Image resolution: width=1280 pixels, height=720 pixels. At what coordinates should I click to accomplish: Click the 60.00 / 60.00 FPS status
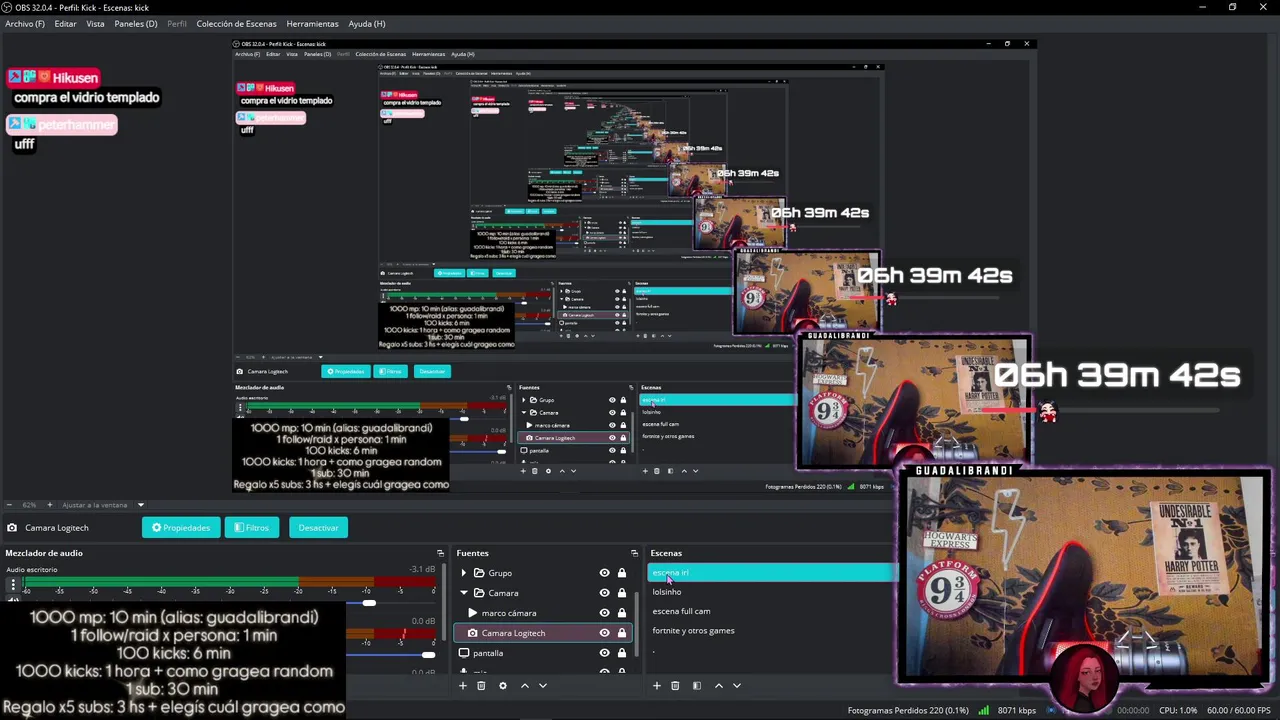[1240, 711]
